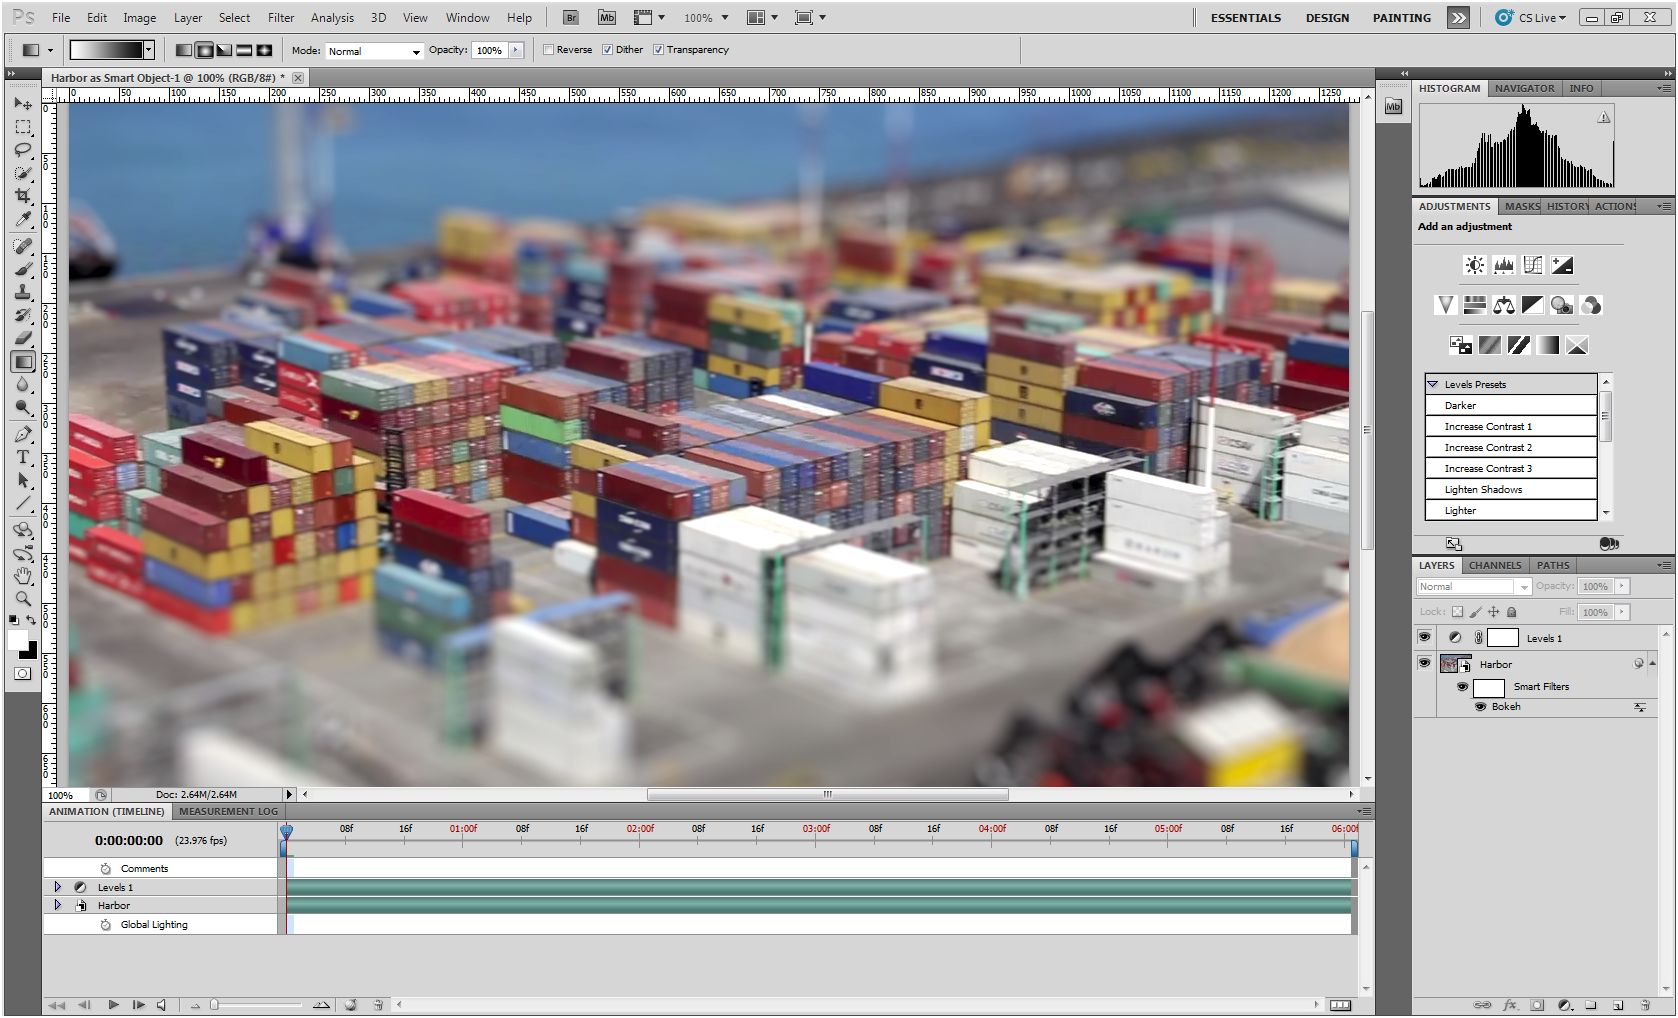This screenshot has height=1018, width=1678.
Task: Apply the Increase Contrast 2 preset
Action: coord(1487,447)
